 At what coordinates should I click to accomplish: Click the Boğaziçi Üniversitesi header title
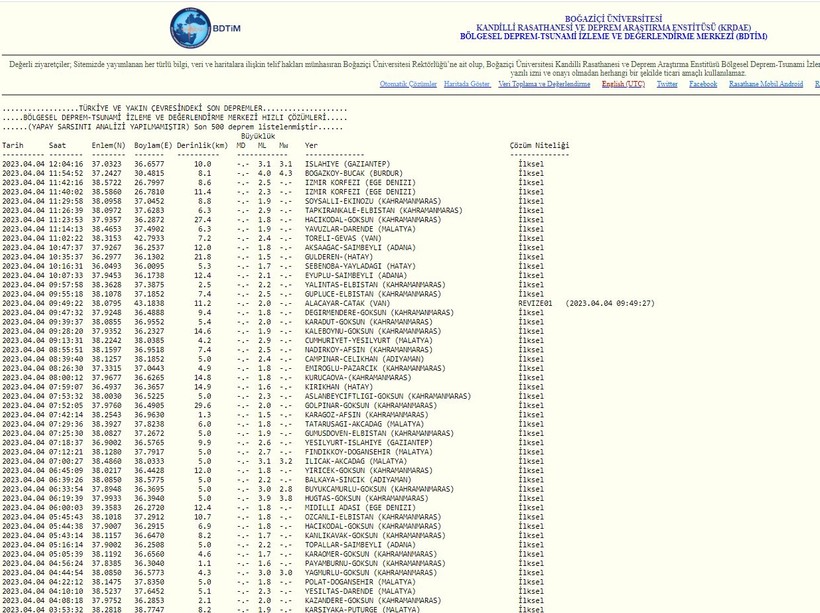[x=613, y=19]
